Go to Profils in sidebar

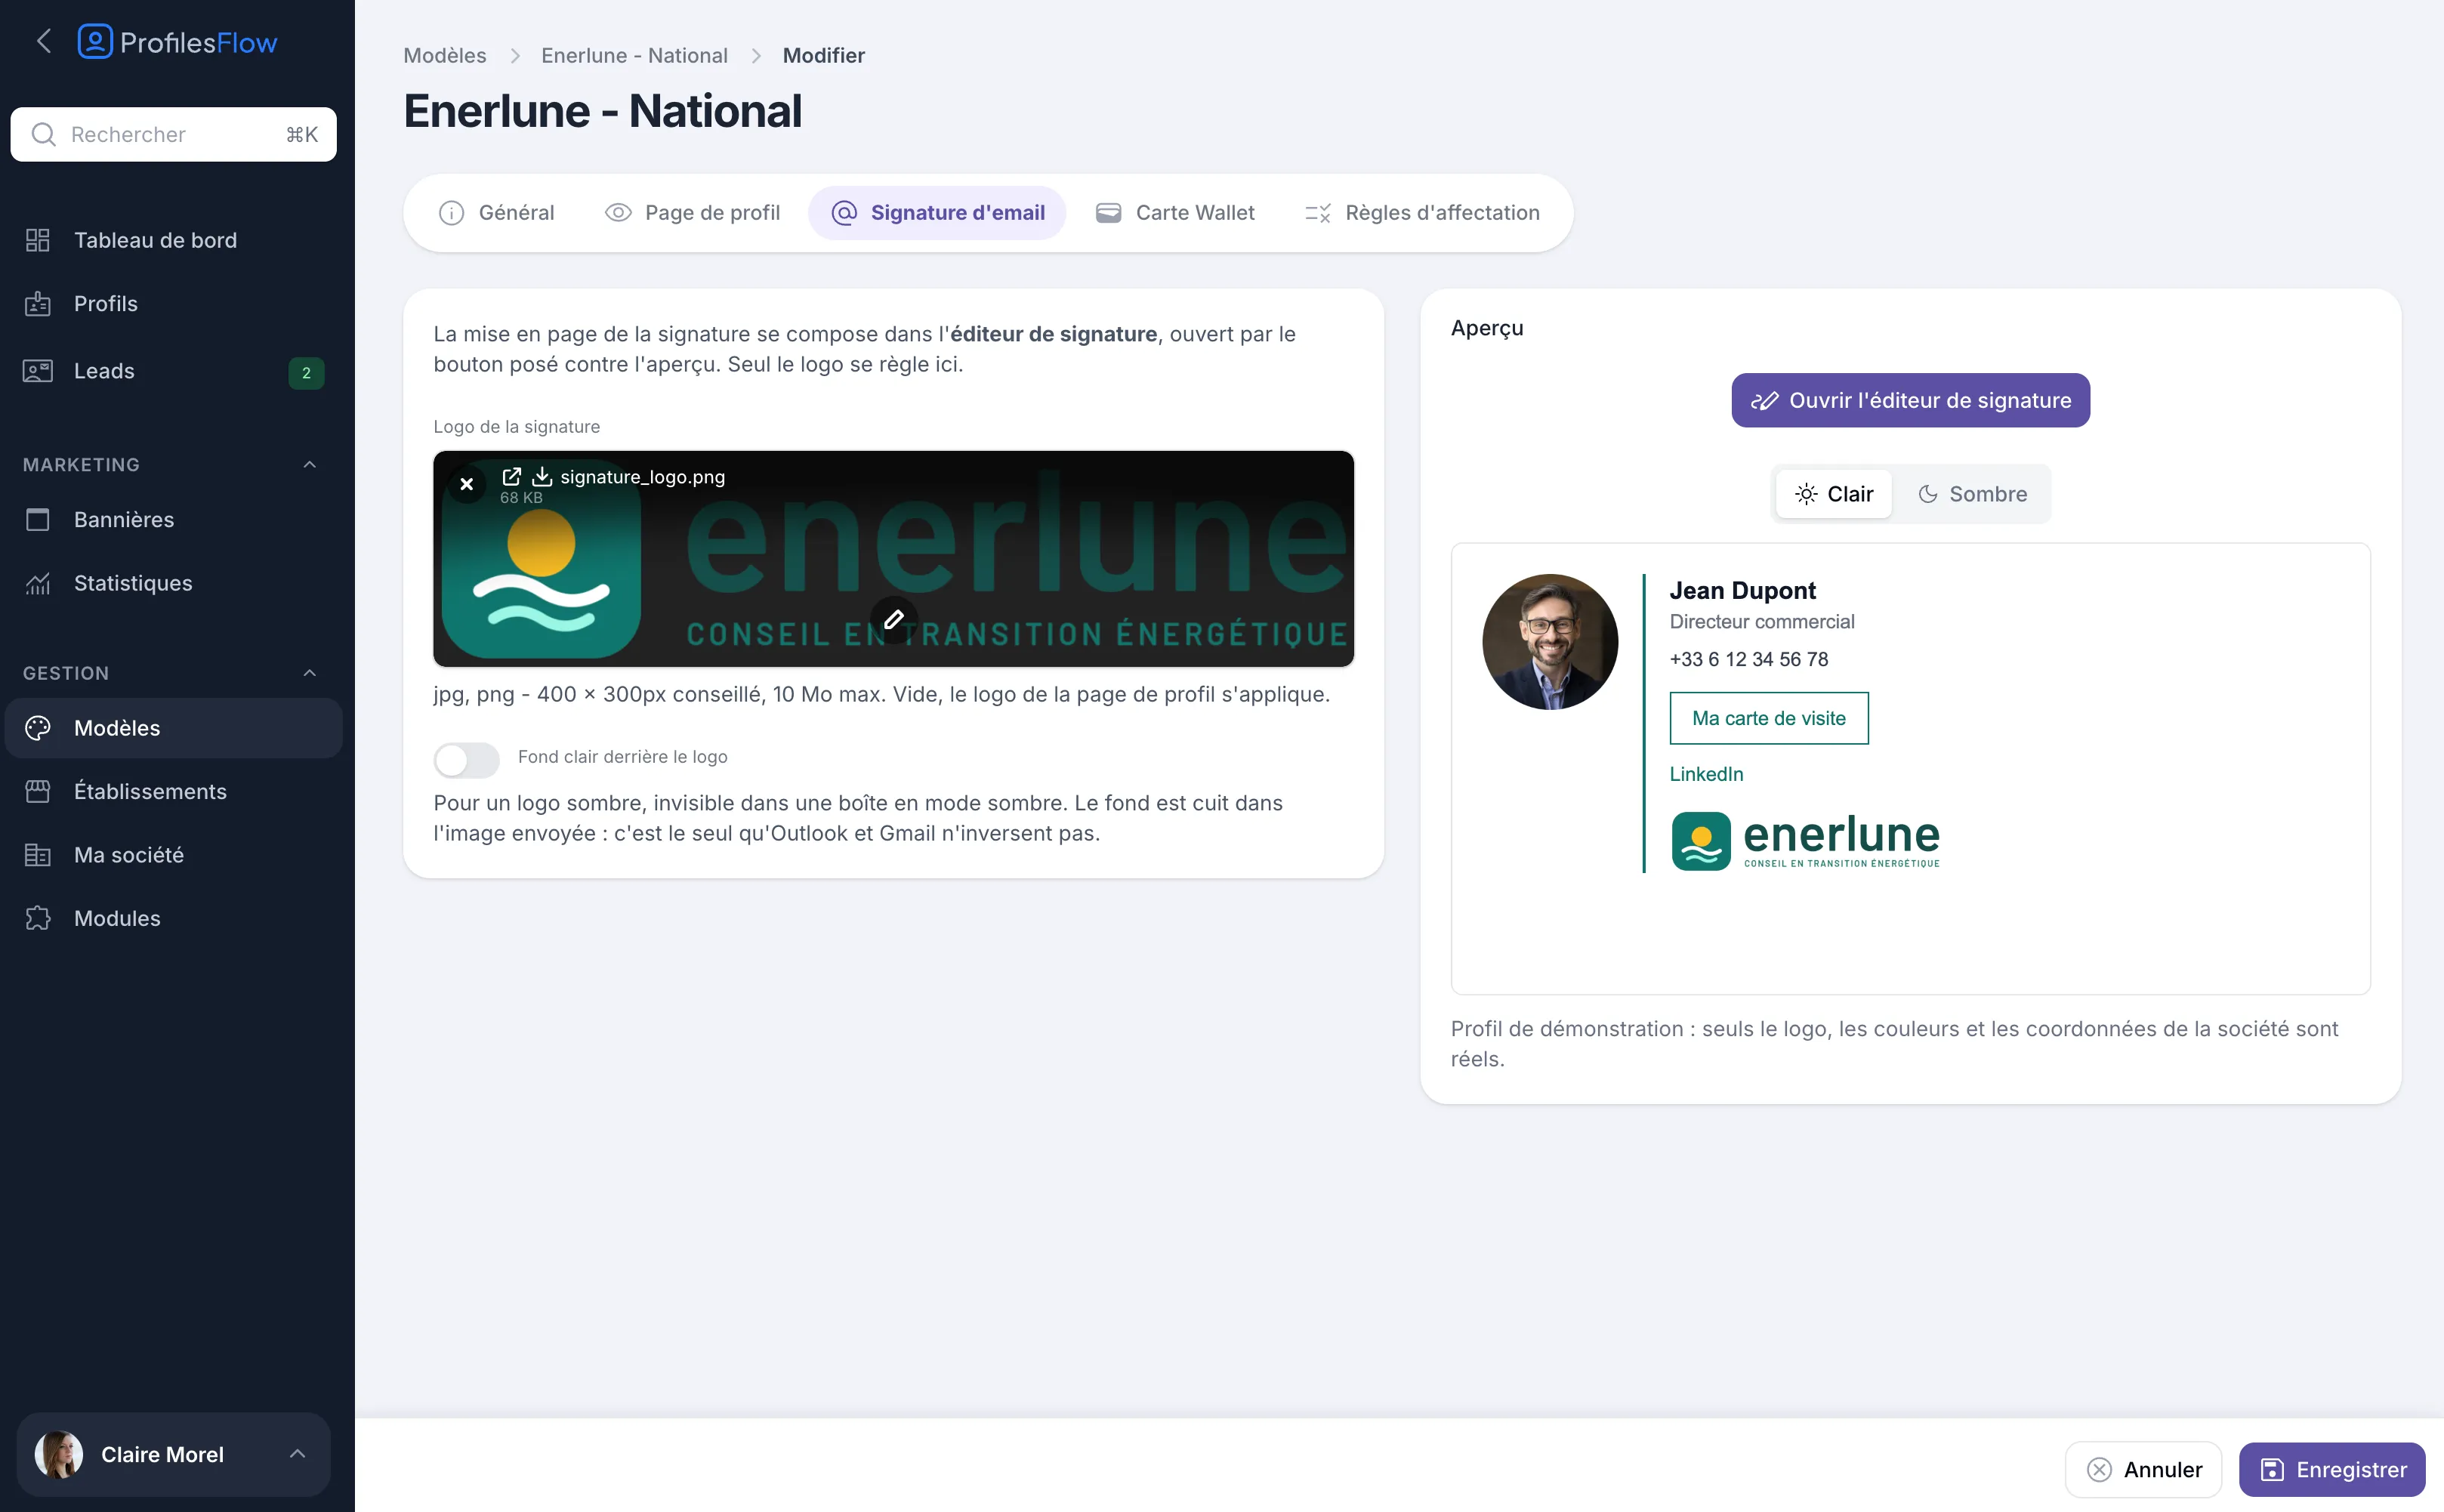coord(174,304)
